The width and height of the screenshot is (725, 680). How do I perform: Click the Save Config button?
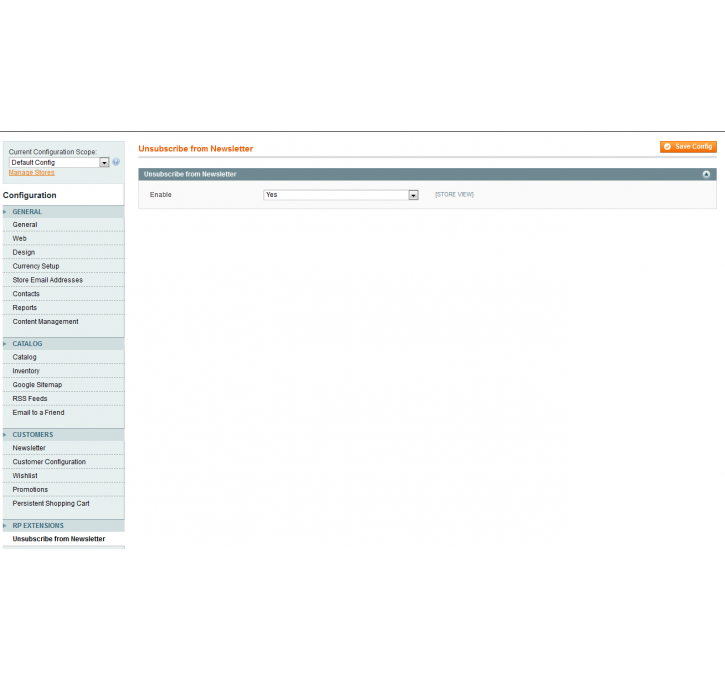pos(688,147)
